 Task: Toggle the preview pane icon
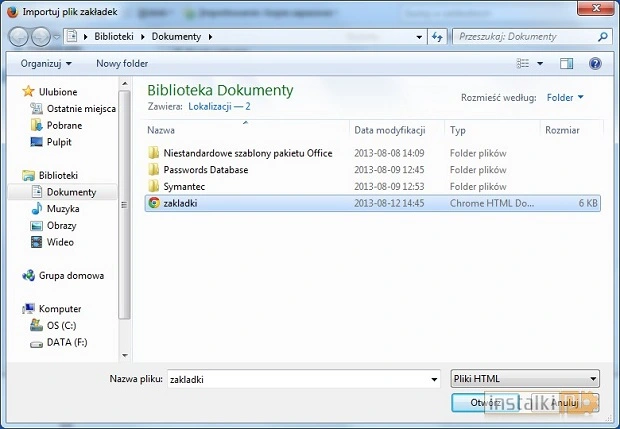pos(566,64)
